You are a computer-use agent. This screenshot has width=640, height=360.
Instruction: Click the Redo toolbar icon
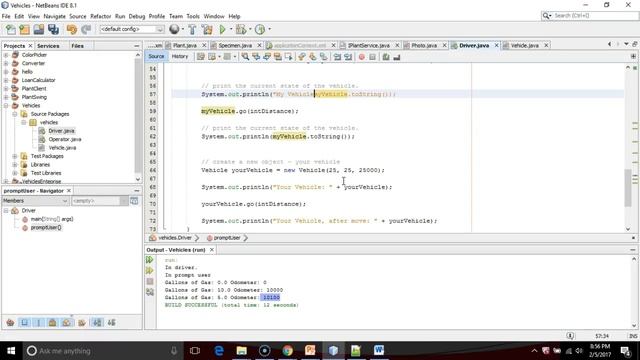86,29
